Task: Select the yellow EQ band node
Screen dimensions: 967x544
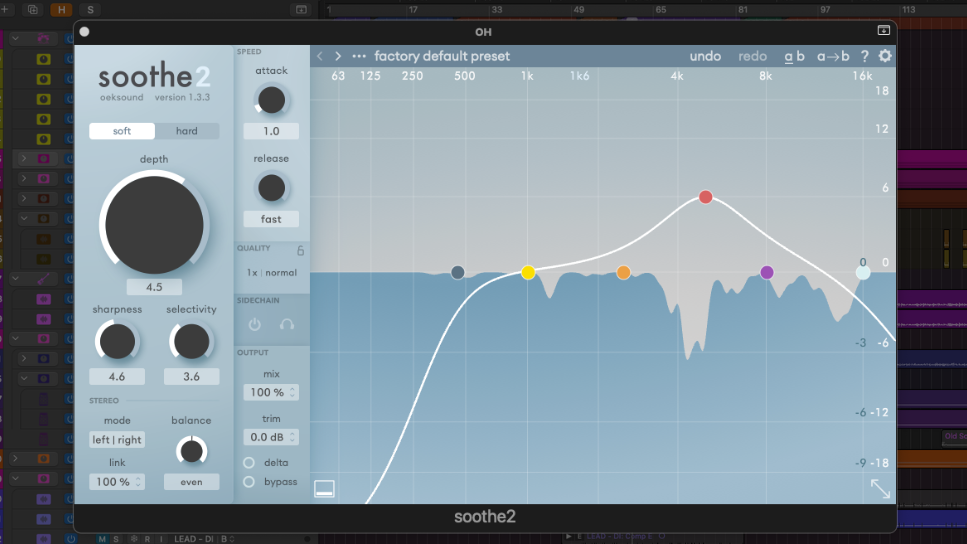Action: [x=528, y=273]
